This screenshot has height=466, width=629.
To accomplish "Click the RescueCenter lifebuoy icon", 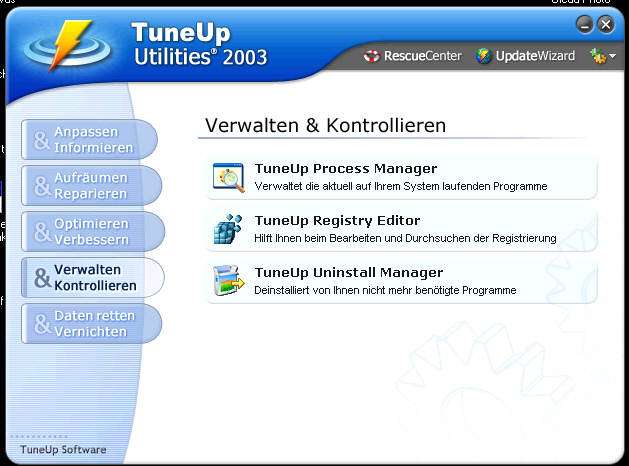I will tap(371, 56).
